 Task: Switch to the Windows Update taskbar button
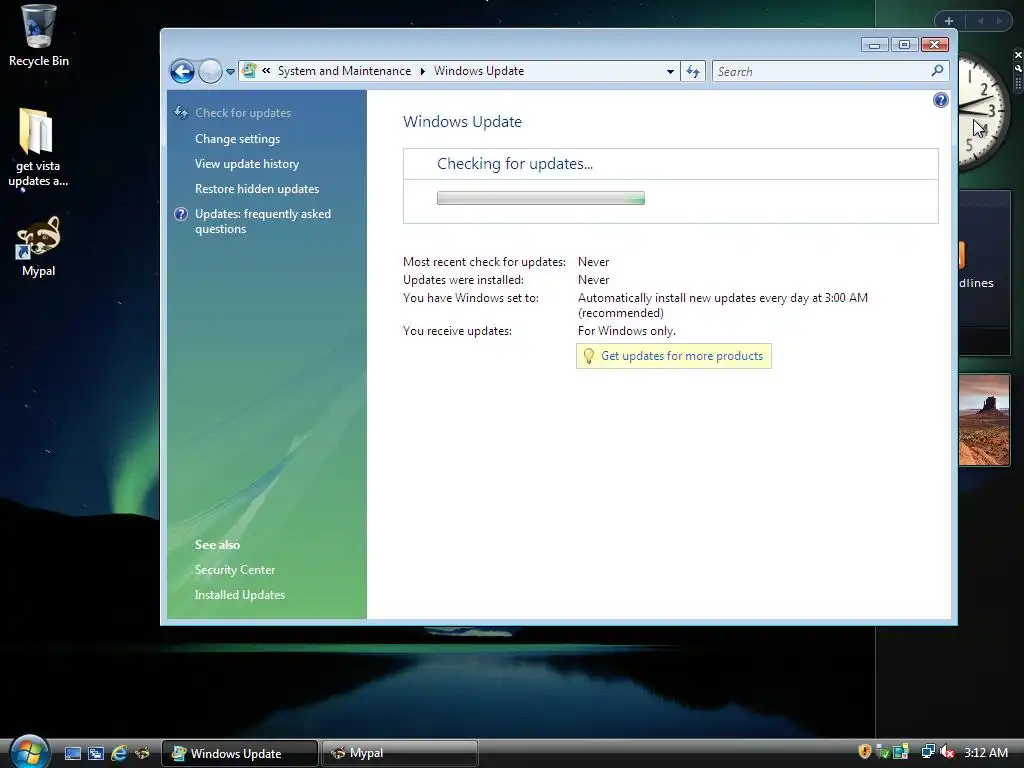tap(240, 754)
